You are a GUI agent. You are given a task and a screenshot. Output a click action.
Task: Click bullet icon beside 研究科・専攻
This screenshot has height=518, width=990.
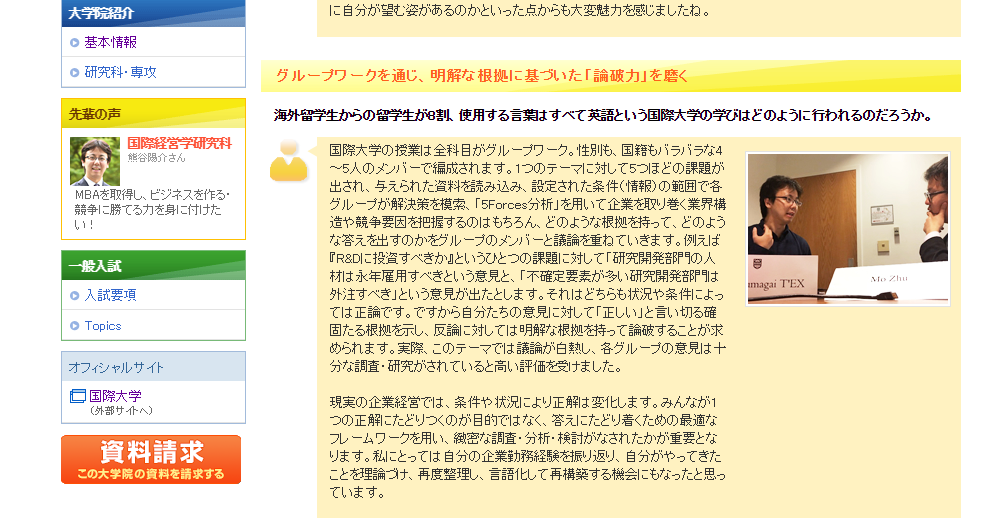[75, 73]
